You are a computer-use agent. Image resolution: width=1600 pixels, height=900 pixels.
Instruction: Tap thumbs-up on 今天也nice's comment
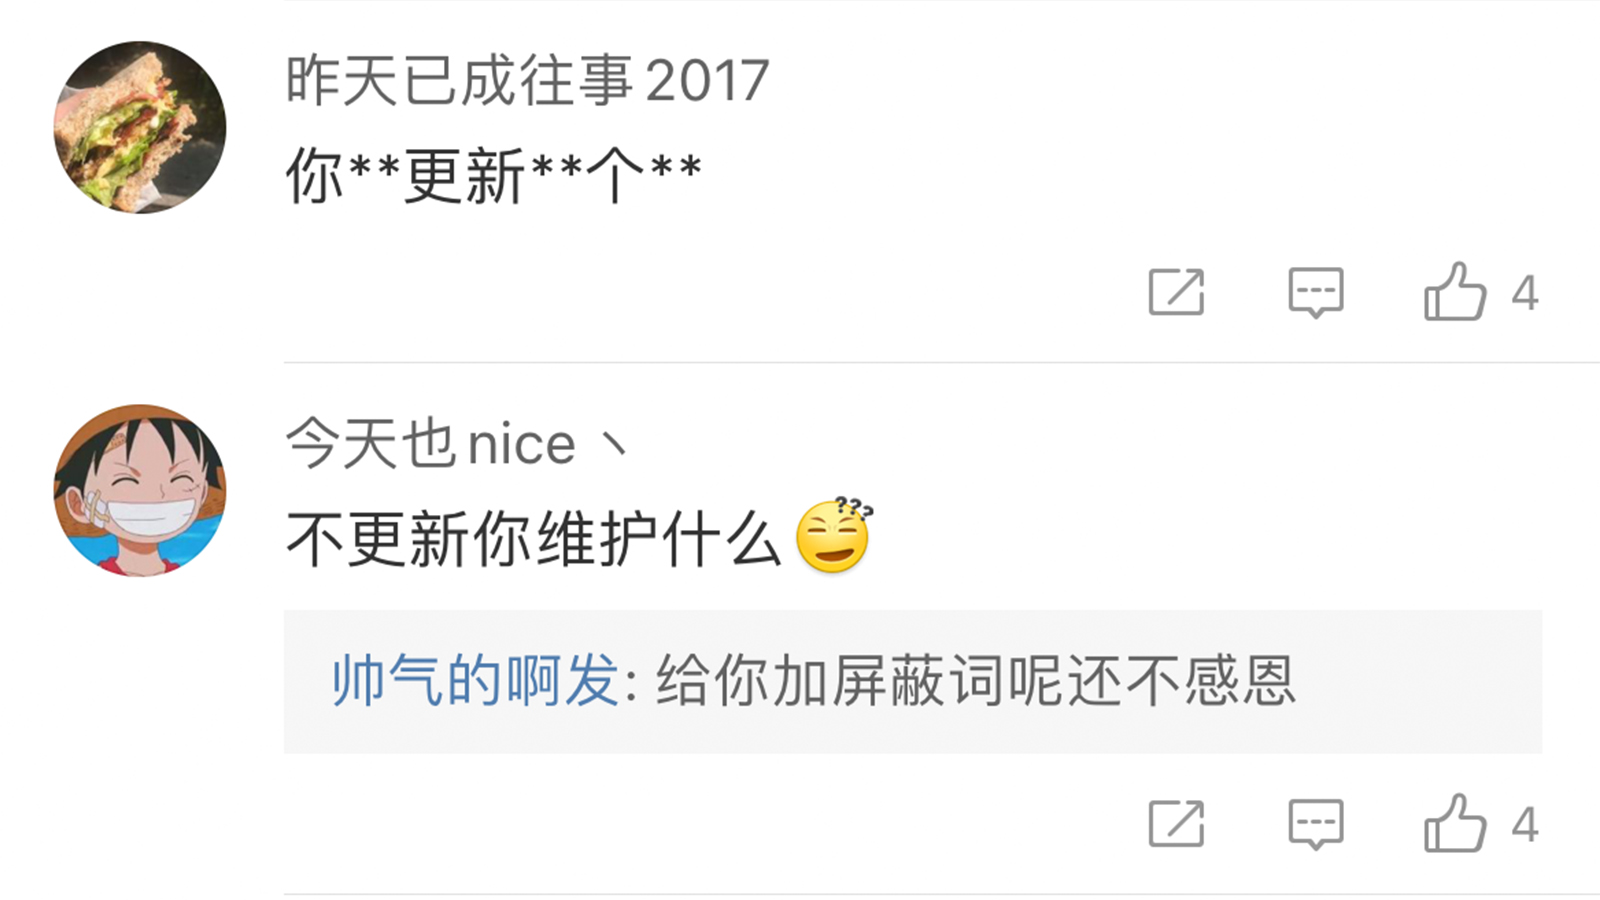pyautogui.click(x=1455, y=824)
